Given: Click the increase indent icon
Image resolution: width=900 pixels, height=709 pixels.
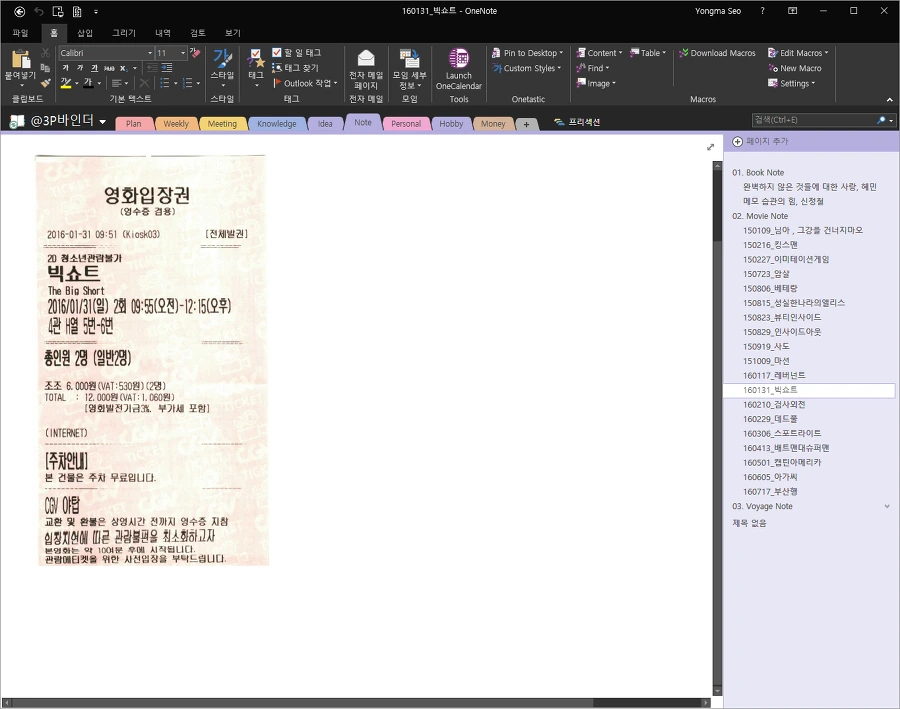Looking at the screenshot, I should click(166, 68).
